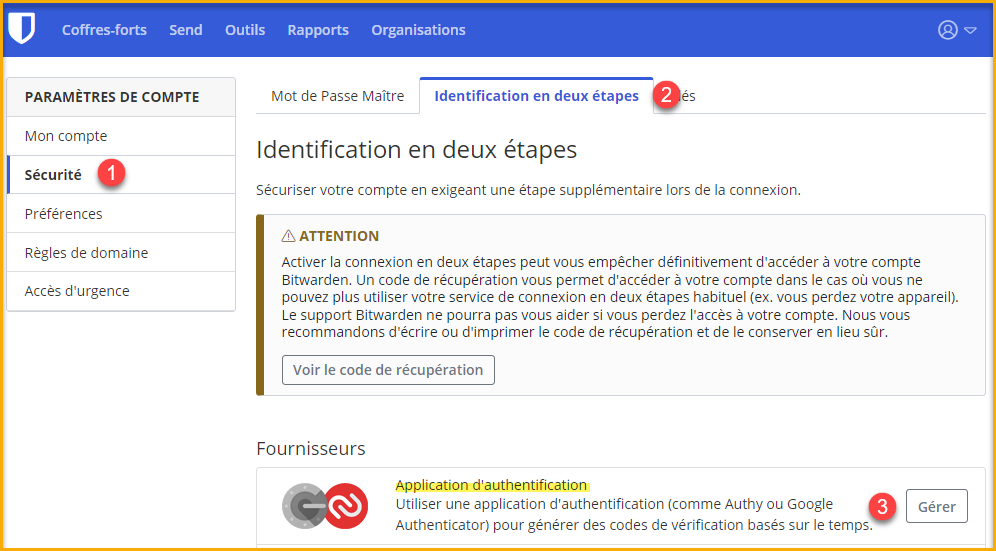Expand the dropdown arrow beside the profile icon

tap(970, 31)
